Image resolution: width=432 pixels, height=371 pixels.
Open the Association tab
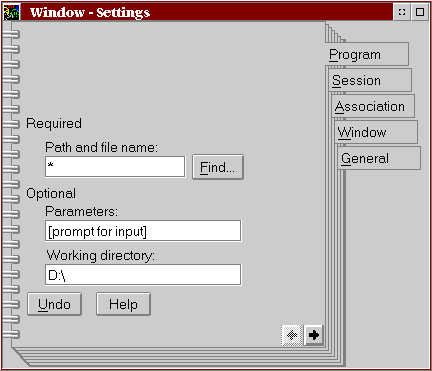[373, 106]
